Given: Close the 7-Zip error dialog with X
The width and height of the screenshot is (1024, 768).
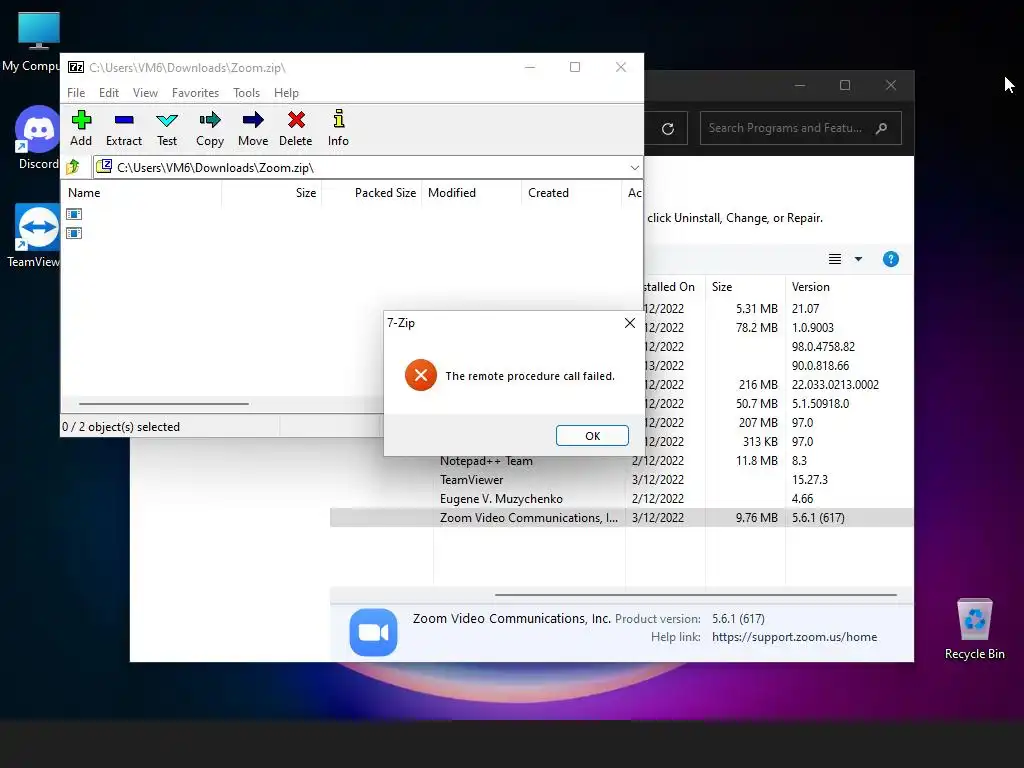Looking at the screenshot, I should 630,323.
